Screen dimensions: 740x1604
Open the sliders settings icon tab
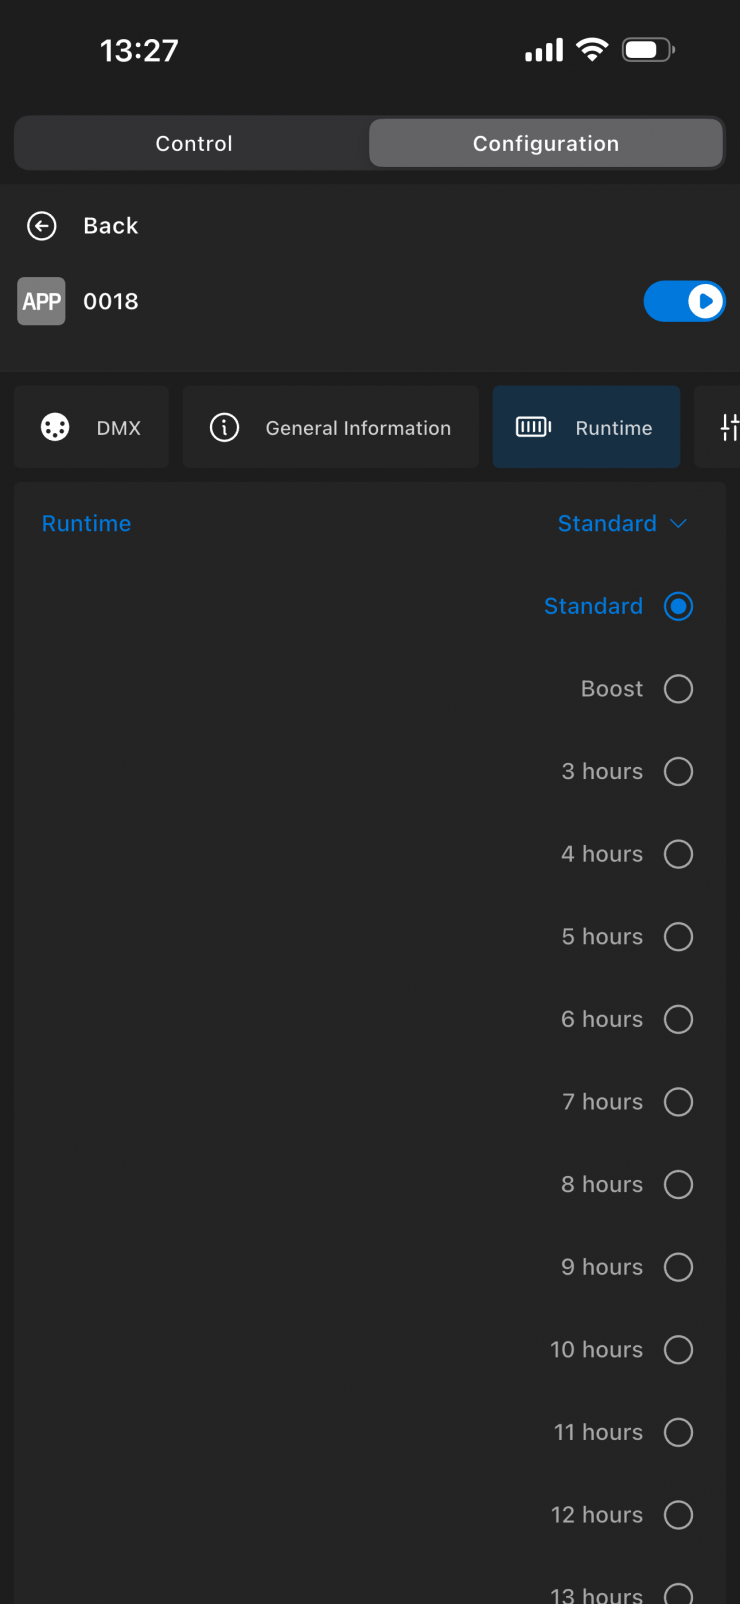[x=729, y=428]
